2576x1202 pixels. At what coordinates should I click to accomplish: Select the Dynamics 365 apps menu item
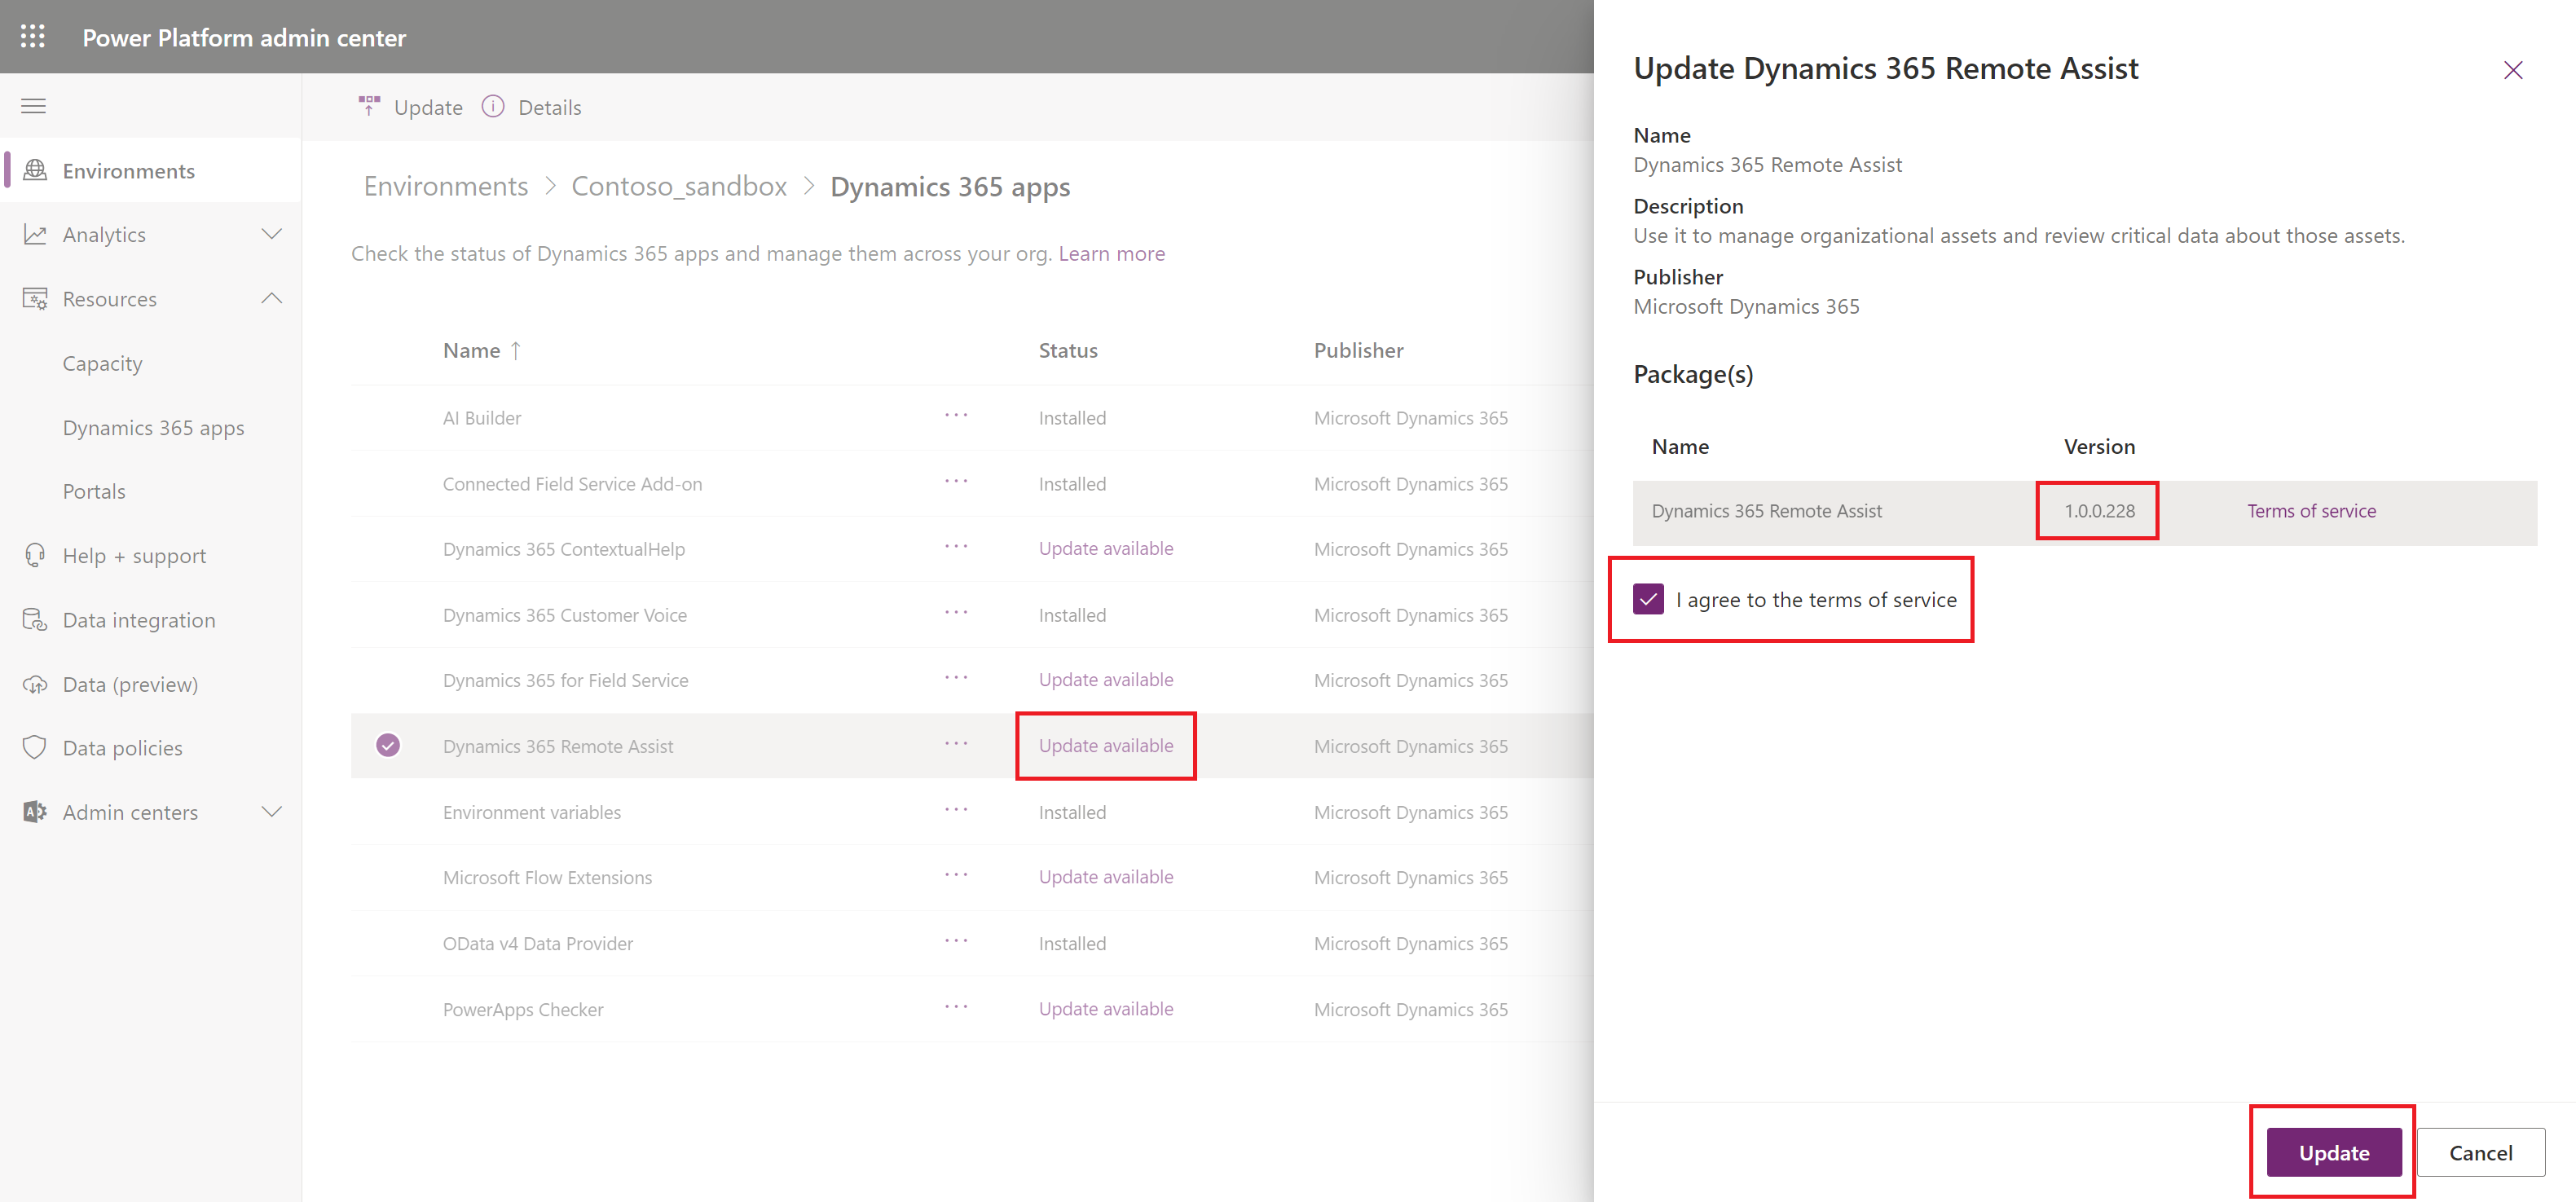coord(152,425)
